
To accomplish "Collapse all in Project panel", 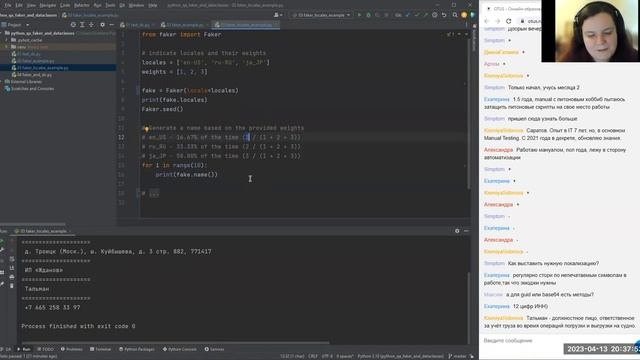I will point(91,25).
